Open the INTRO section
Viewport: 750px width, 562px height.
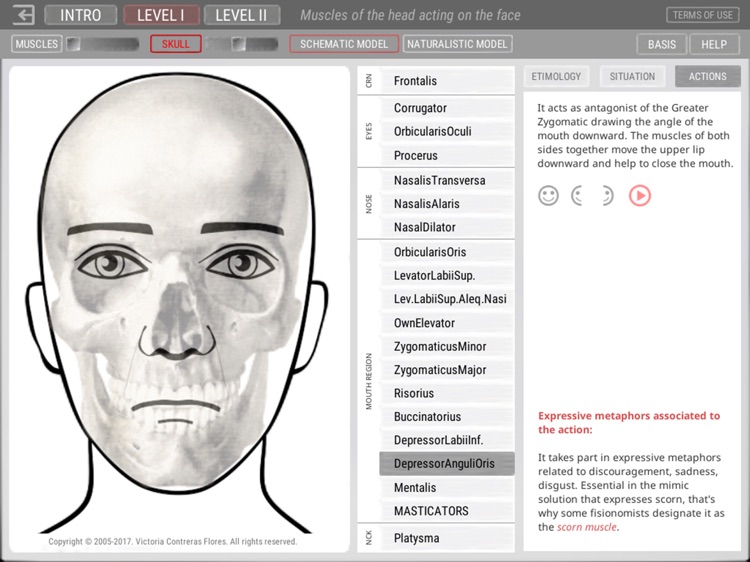tap(80, 15)
